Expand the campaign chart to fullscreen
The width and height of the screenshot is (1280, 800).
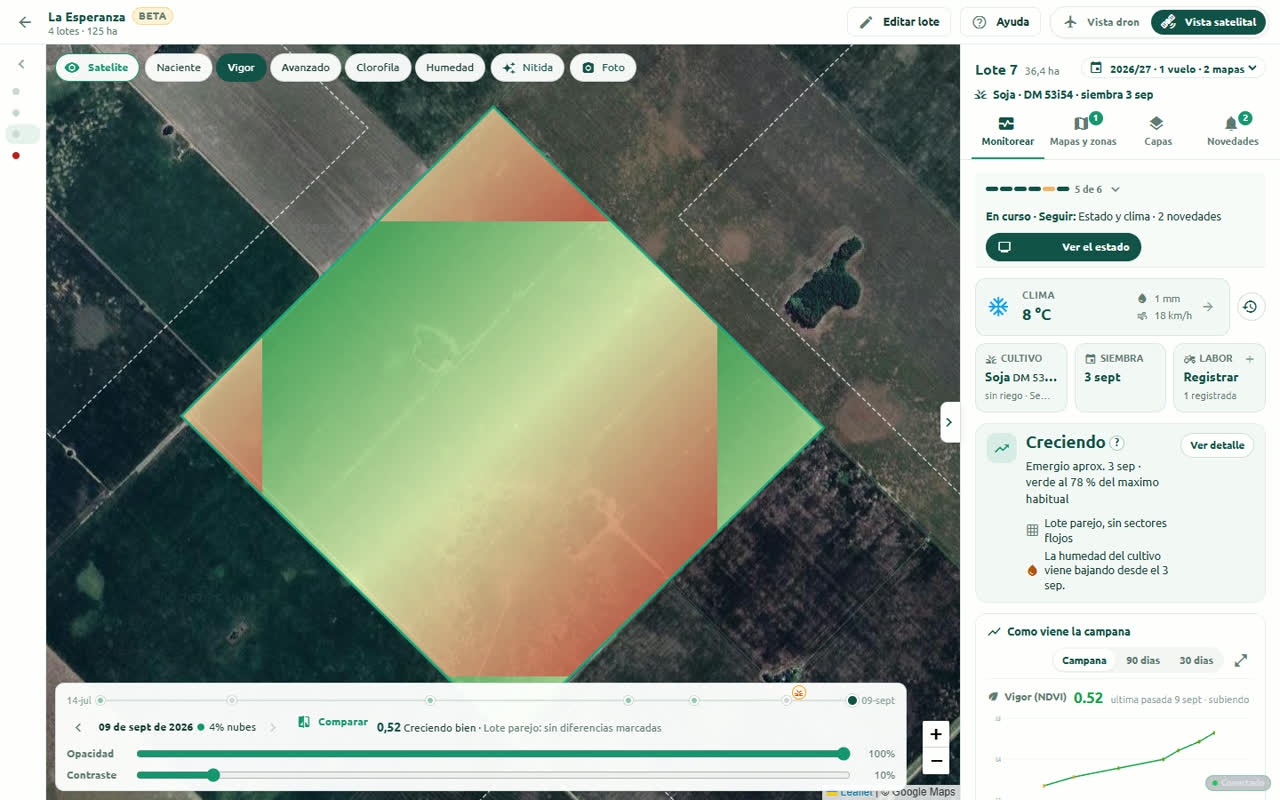coord(1241,660)
